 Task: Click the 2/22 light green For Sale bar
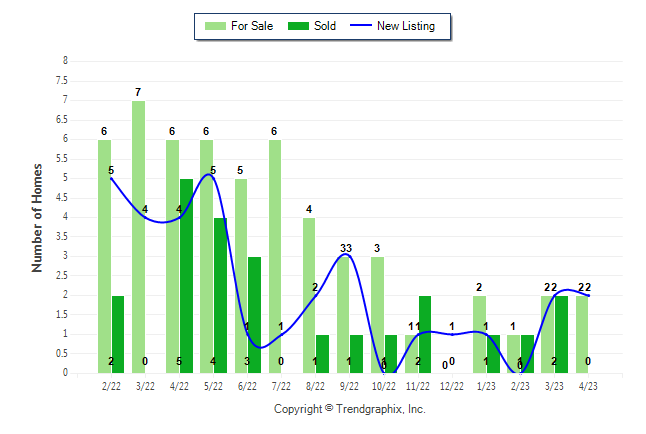click(x=104, y=255)
